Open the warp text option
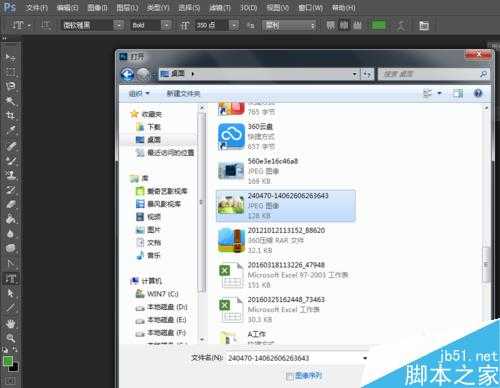 point(401,25)
